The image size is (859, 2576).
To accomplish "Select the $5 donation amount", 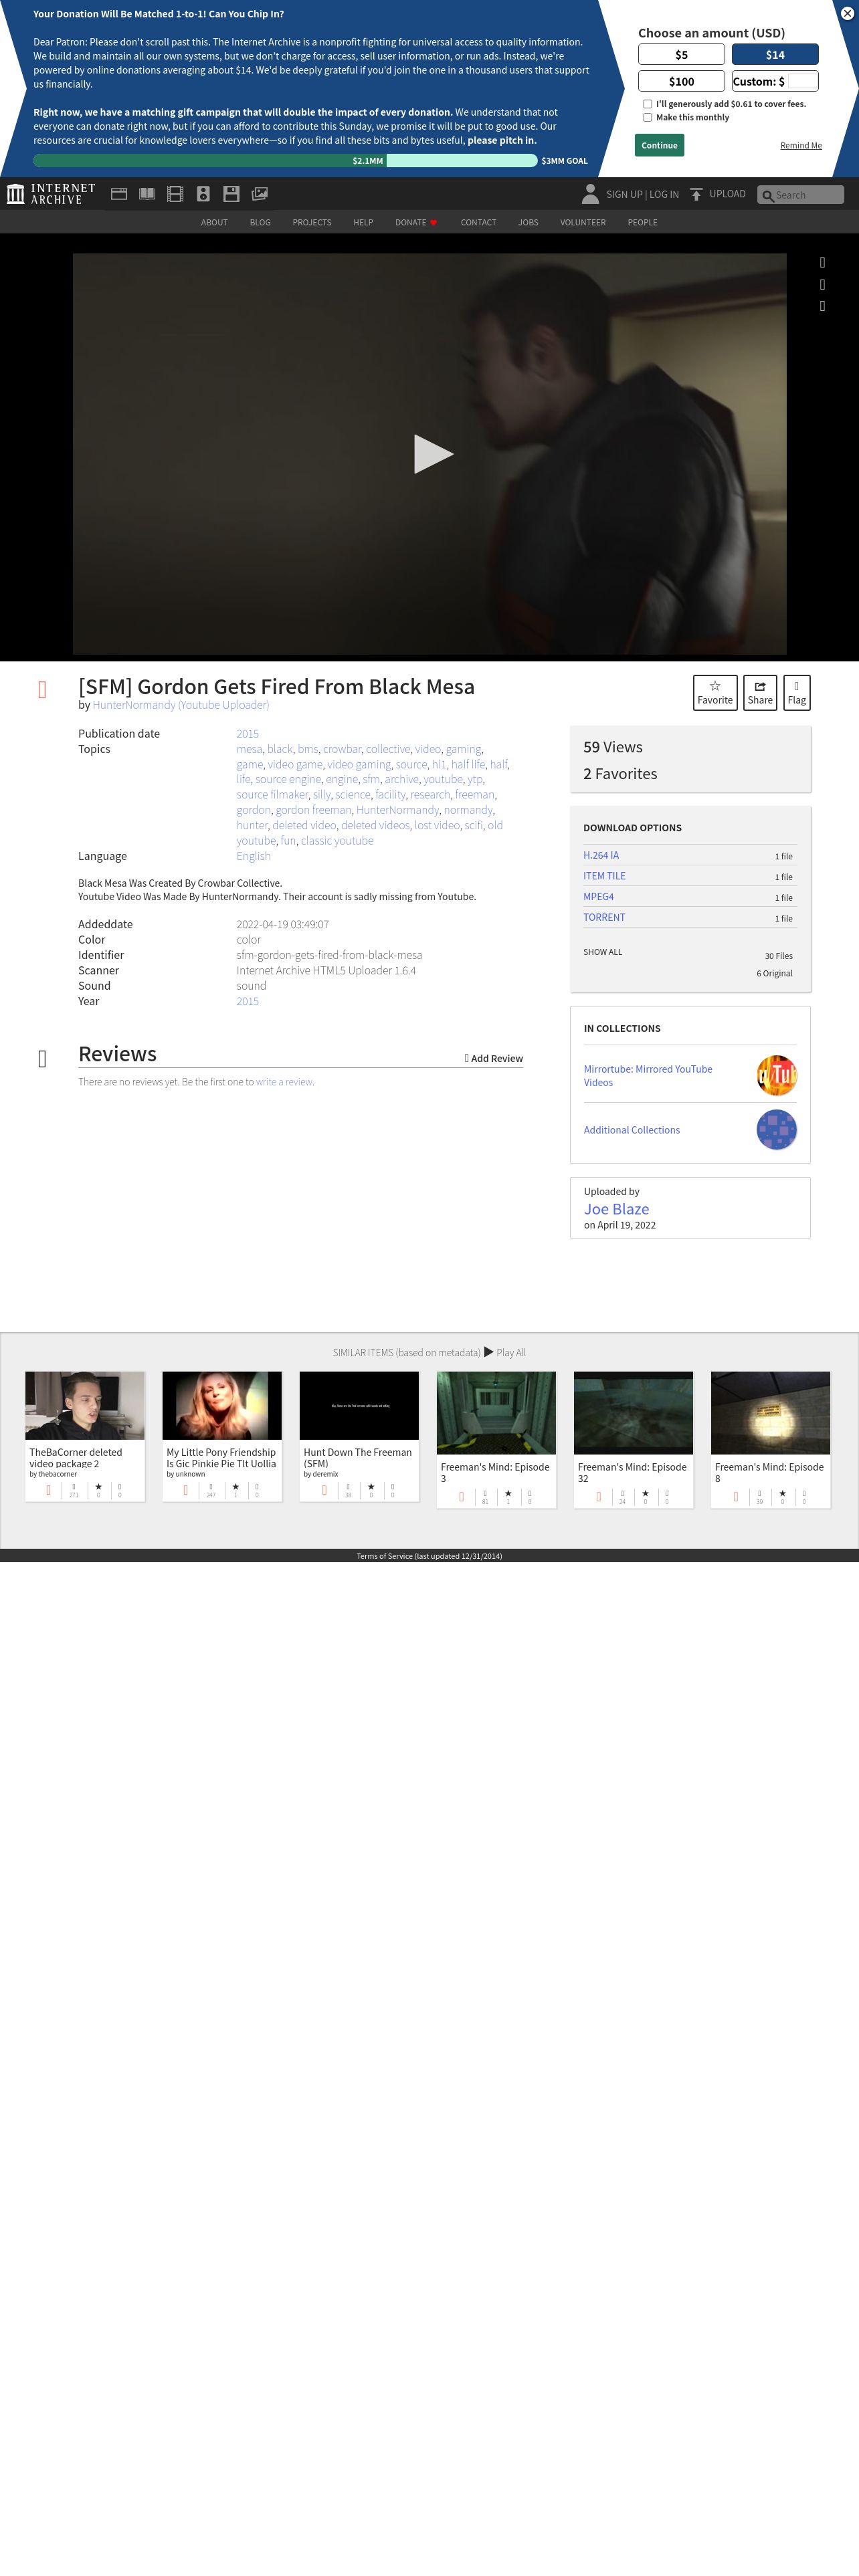I will pos(681,55).
